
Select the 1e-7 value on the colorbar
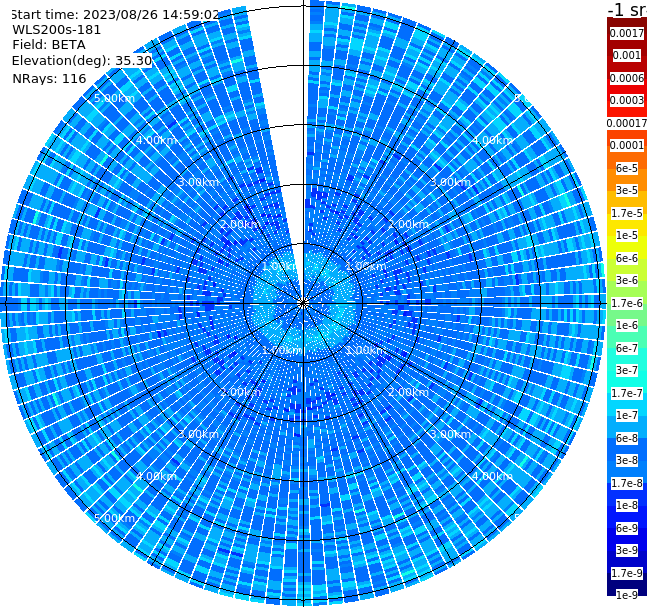point(627,415)
